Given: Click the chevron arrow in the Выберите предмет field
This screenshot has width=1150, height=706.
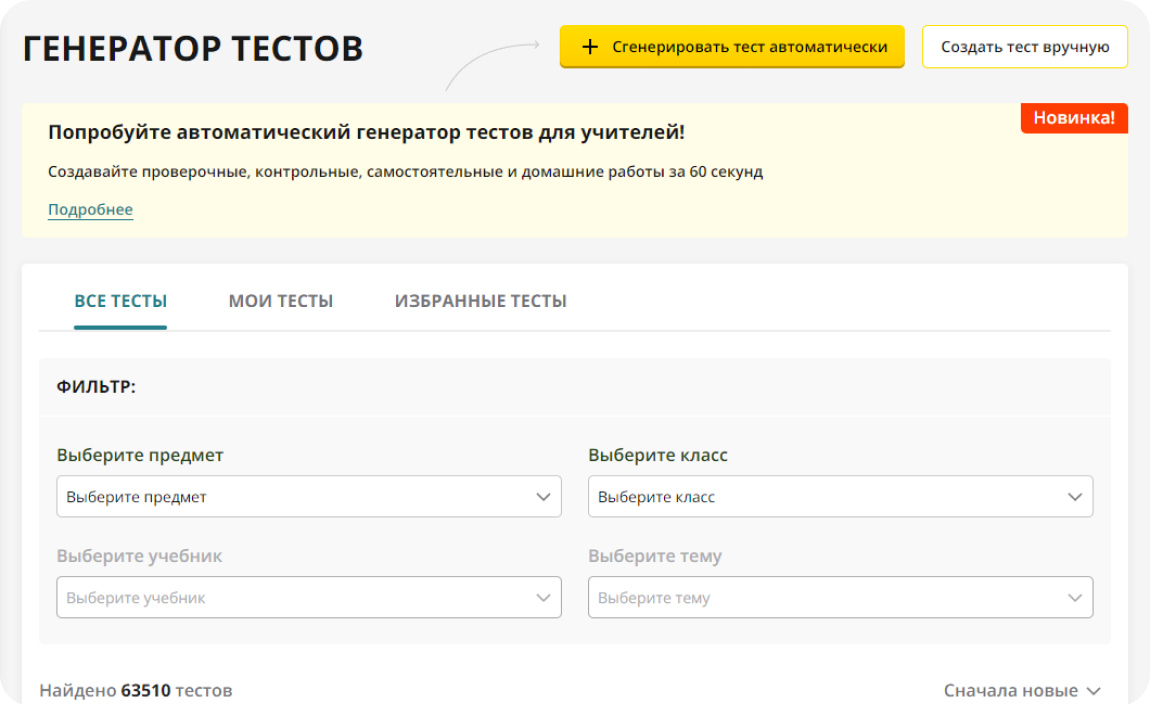Looking at the screenshot, I should pyautogui.click(x=543, y=497).
